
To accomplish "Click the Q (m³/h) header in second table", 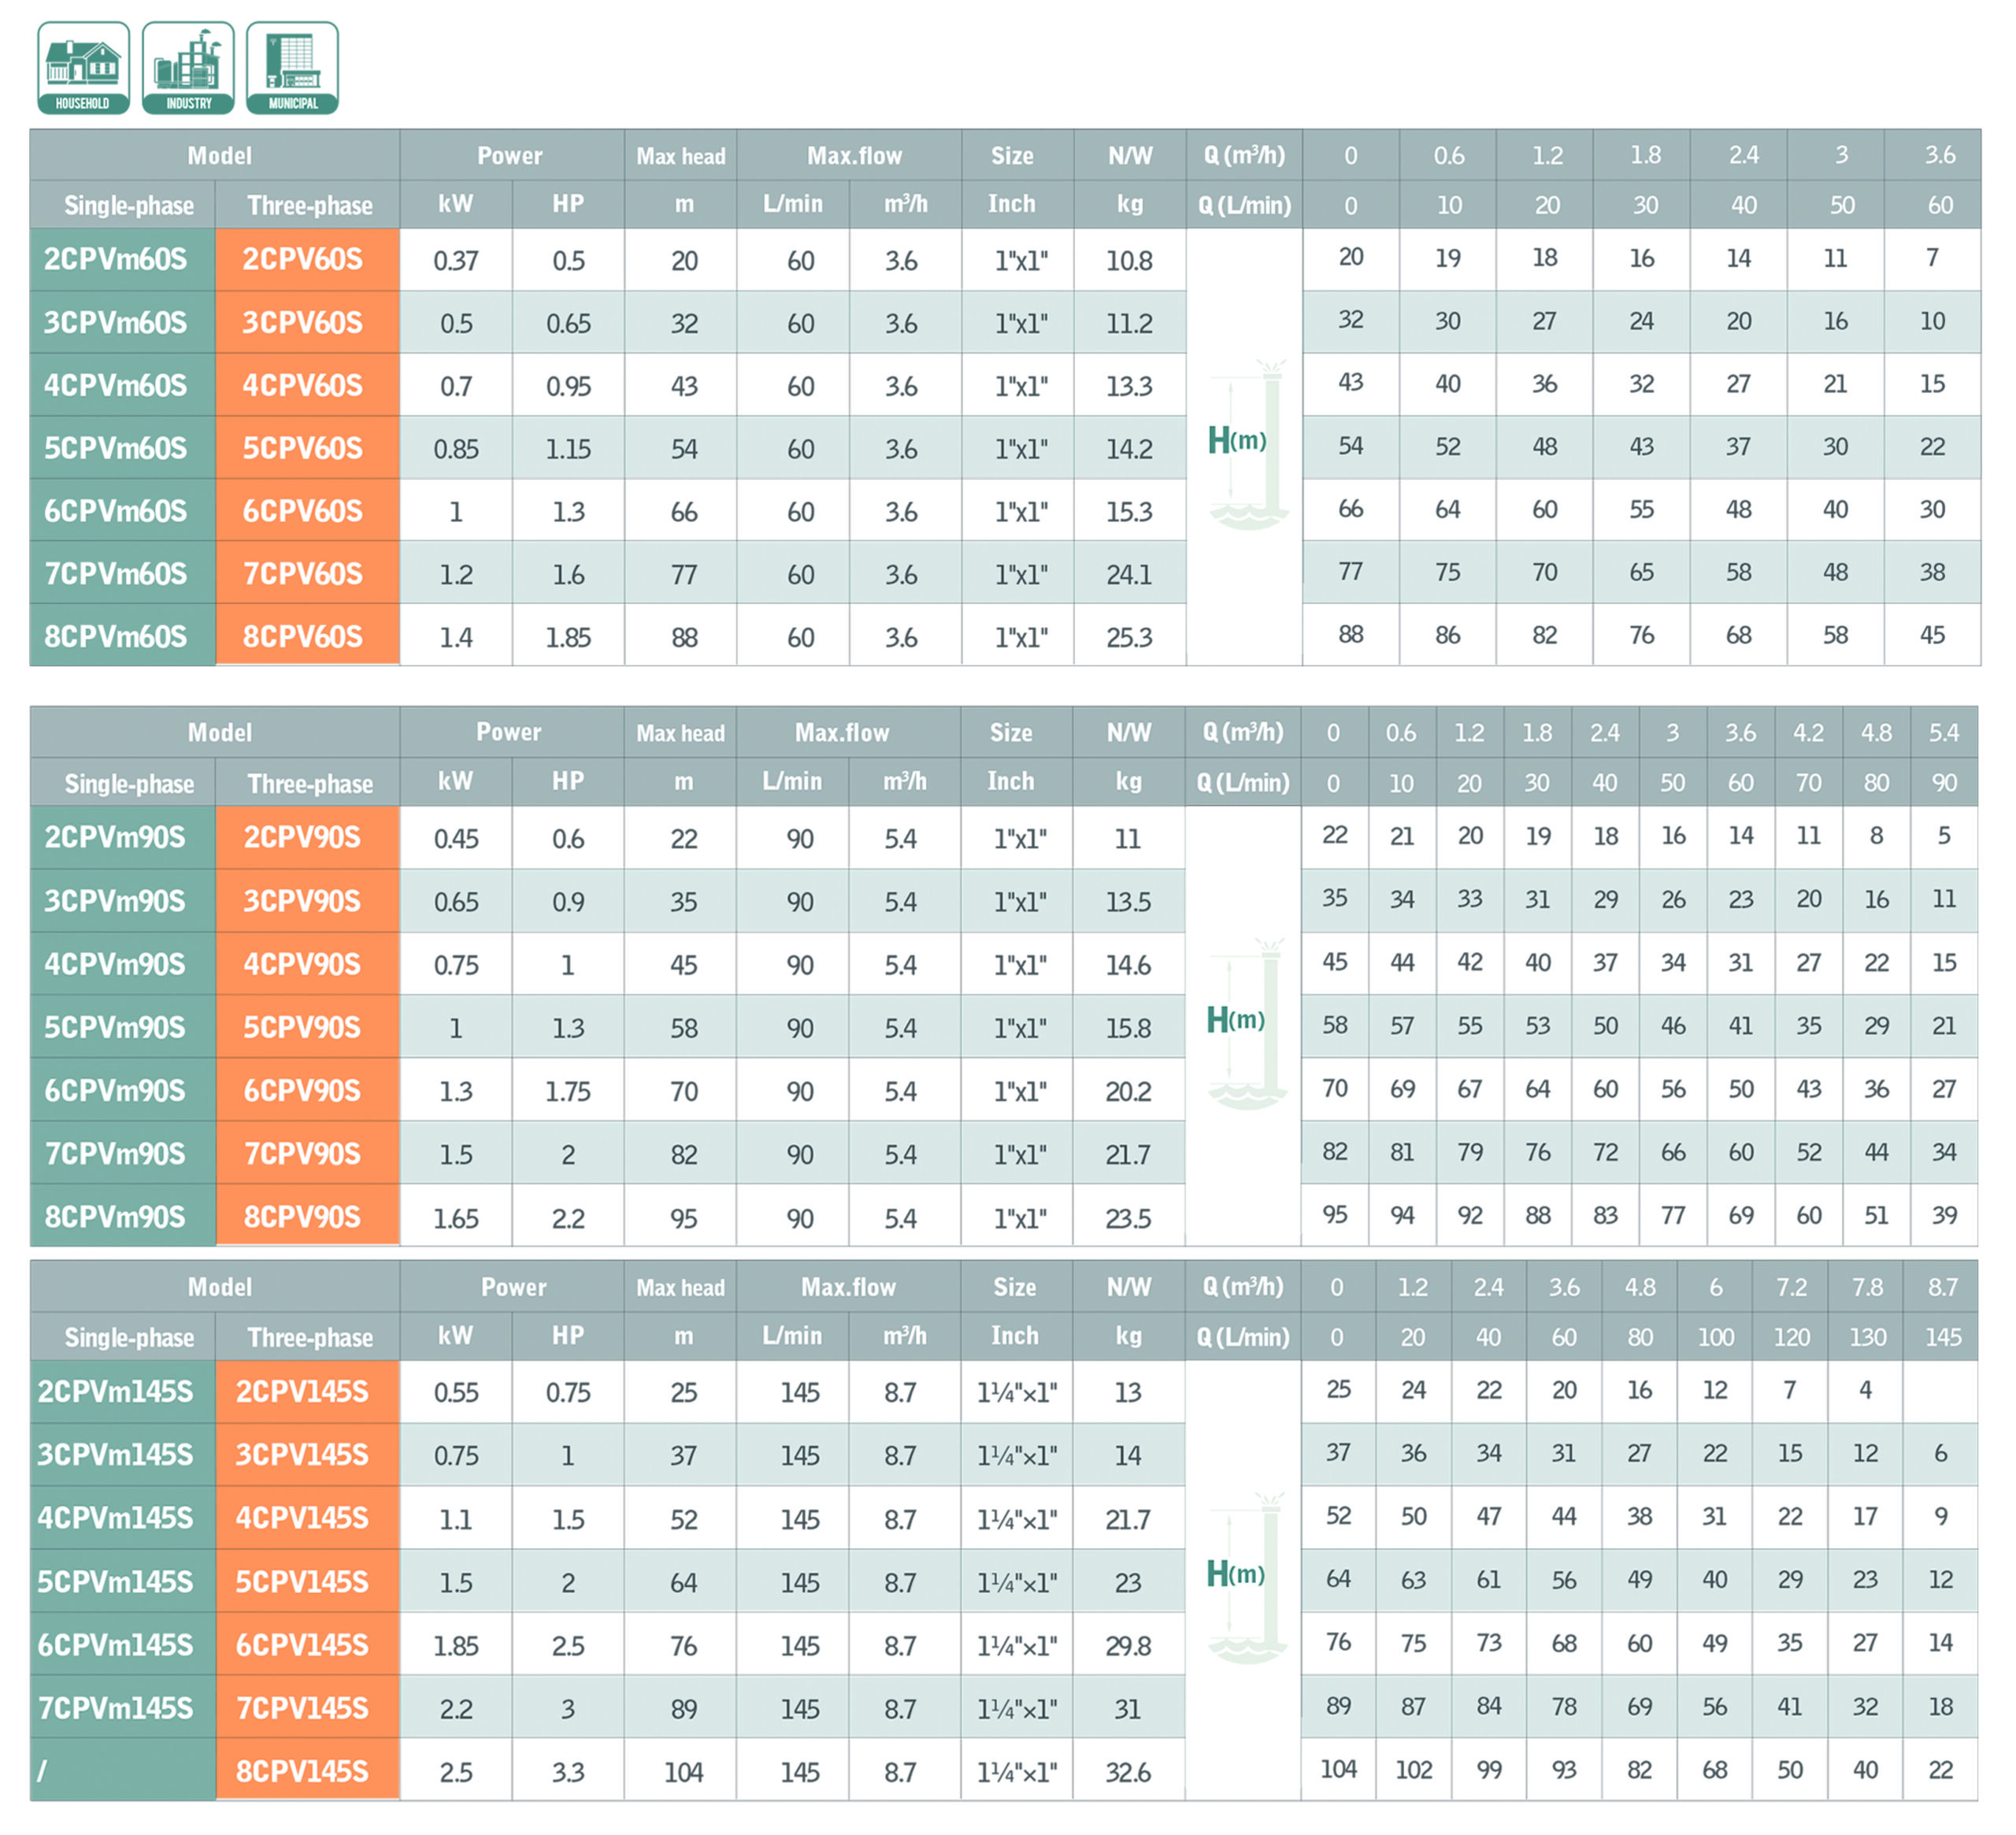I will [x=1242, y=732].
